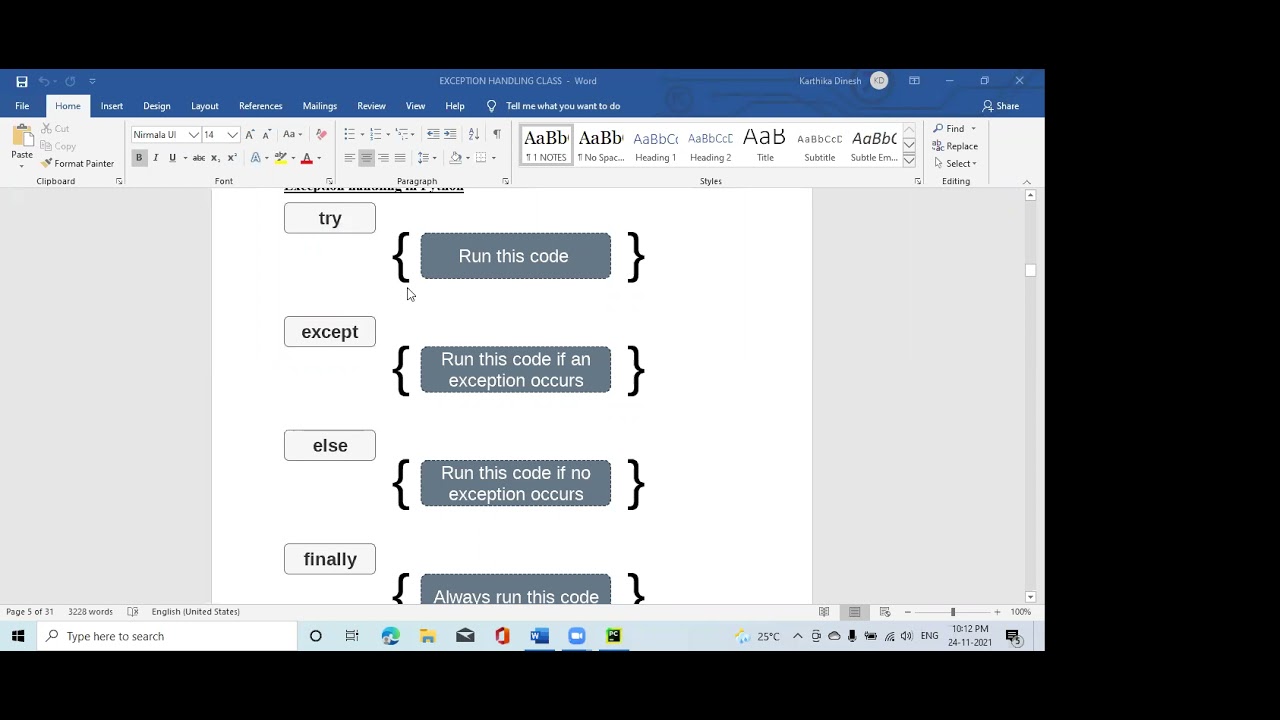Toggle Italic formatting
Viewport: 1280px width, 720px height.
click(156, 158)
